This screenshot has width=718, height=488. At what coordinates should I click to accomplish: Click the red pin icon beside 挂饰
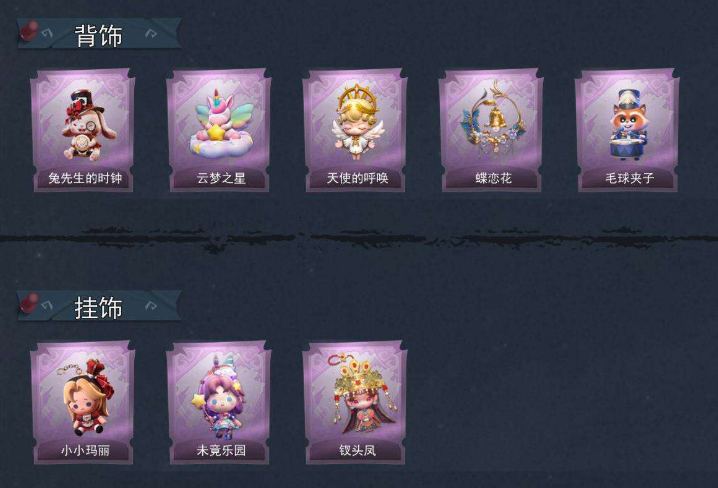pyautogui.click(x=29, y=303)
